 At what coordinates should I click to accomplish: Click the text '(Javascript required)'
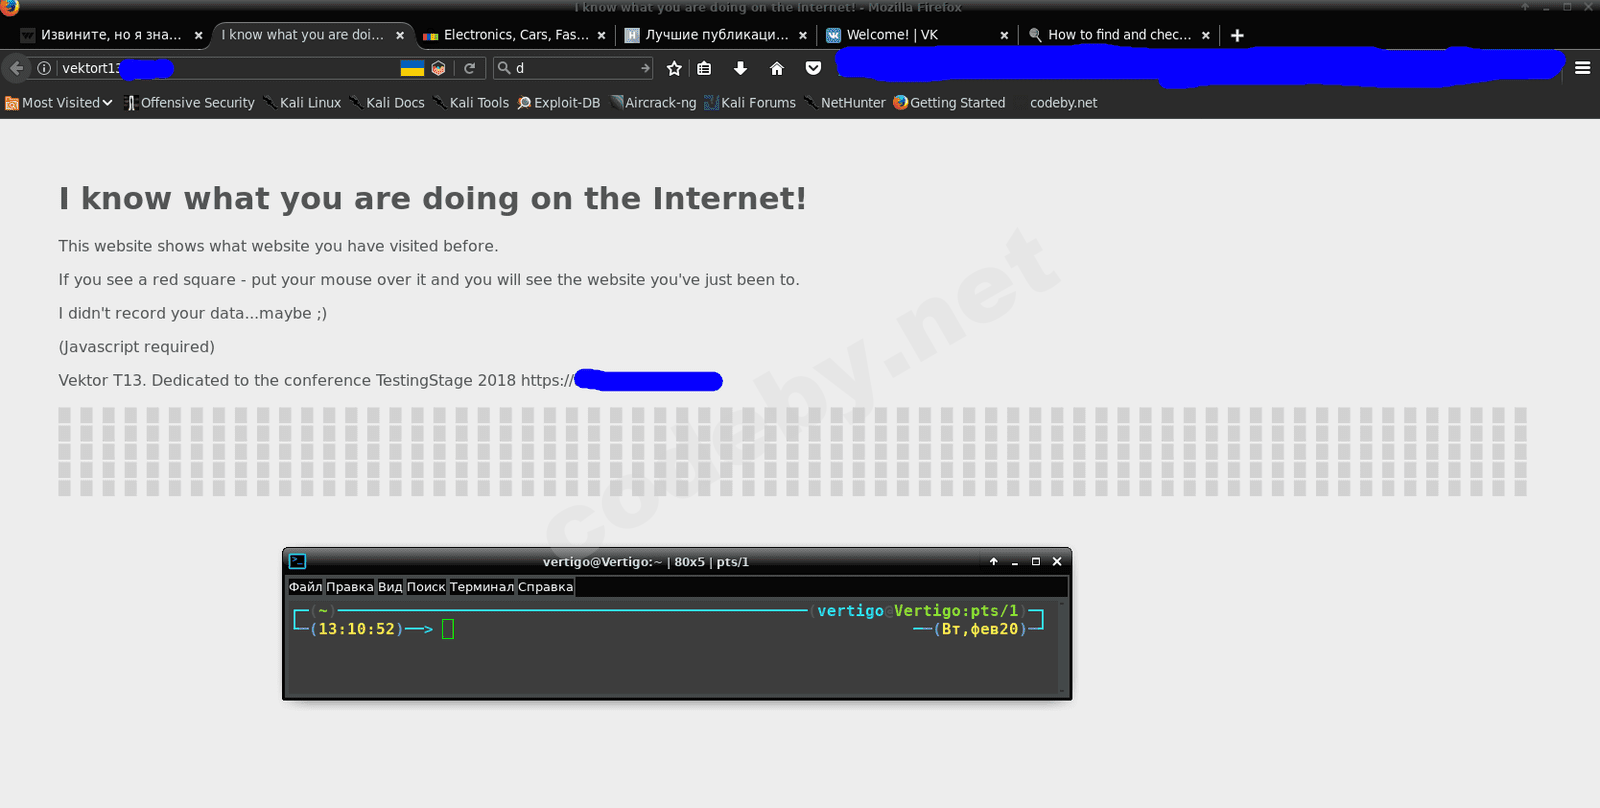click(x=137, y=347)
